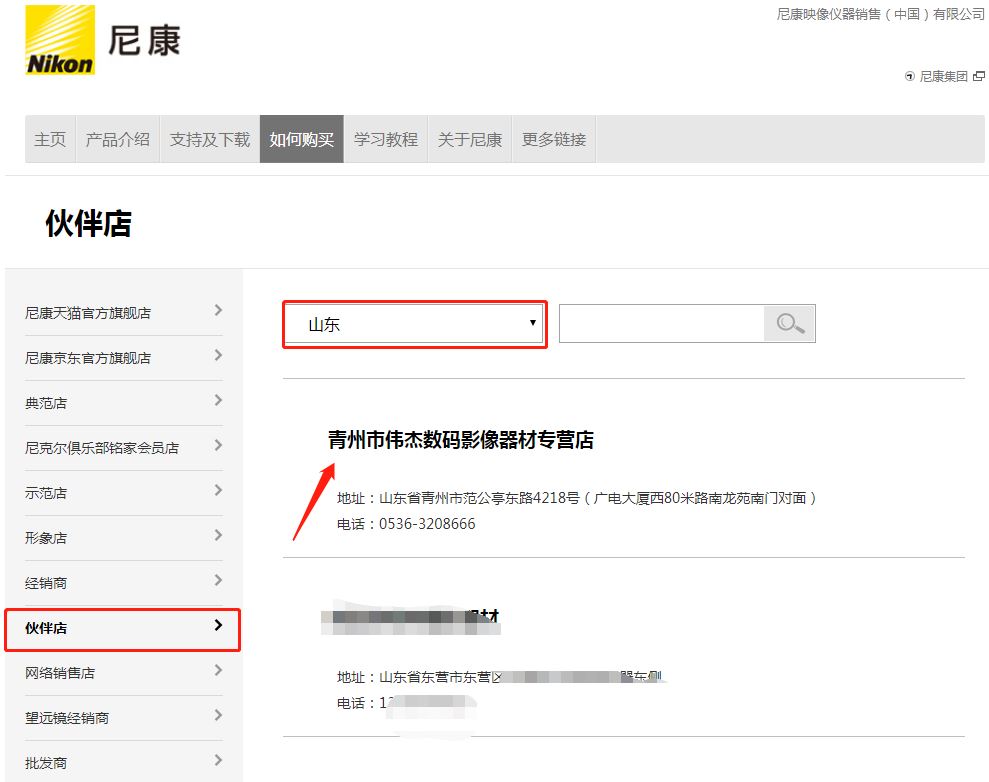Image resolution: width=989 pixels, height=782 pixels.
Task: Click the magnifying glass search button
Action: click(x=790, y=324)
